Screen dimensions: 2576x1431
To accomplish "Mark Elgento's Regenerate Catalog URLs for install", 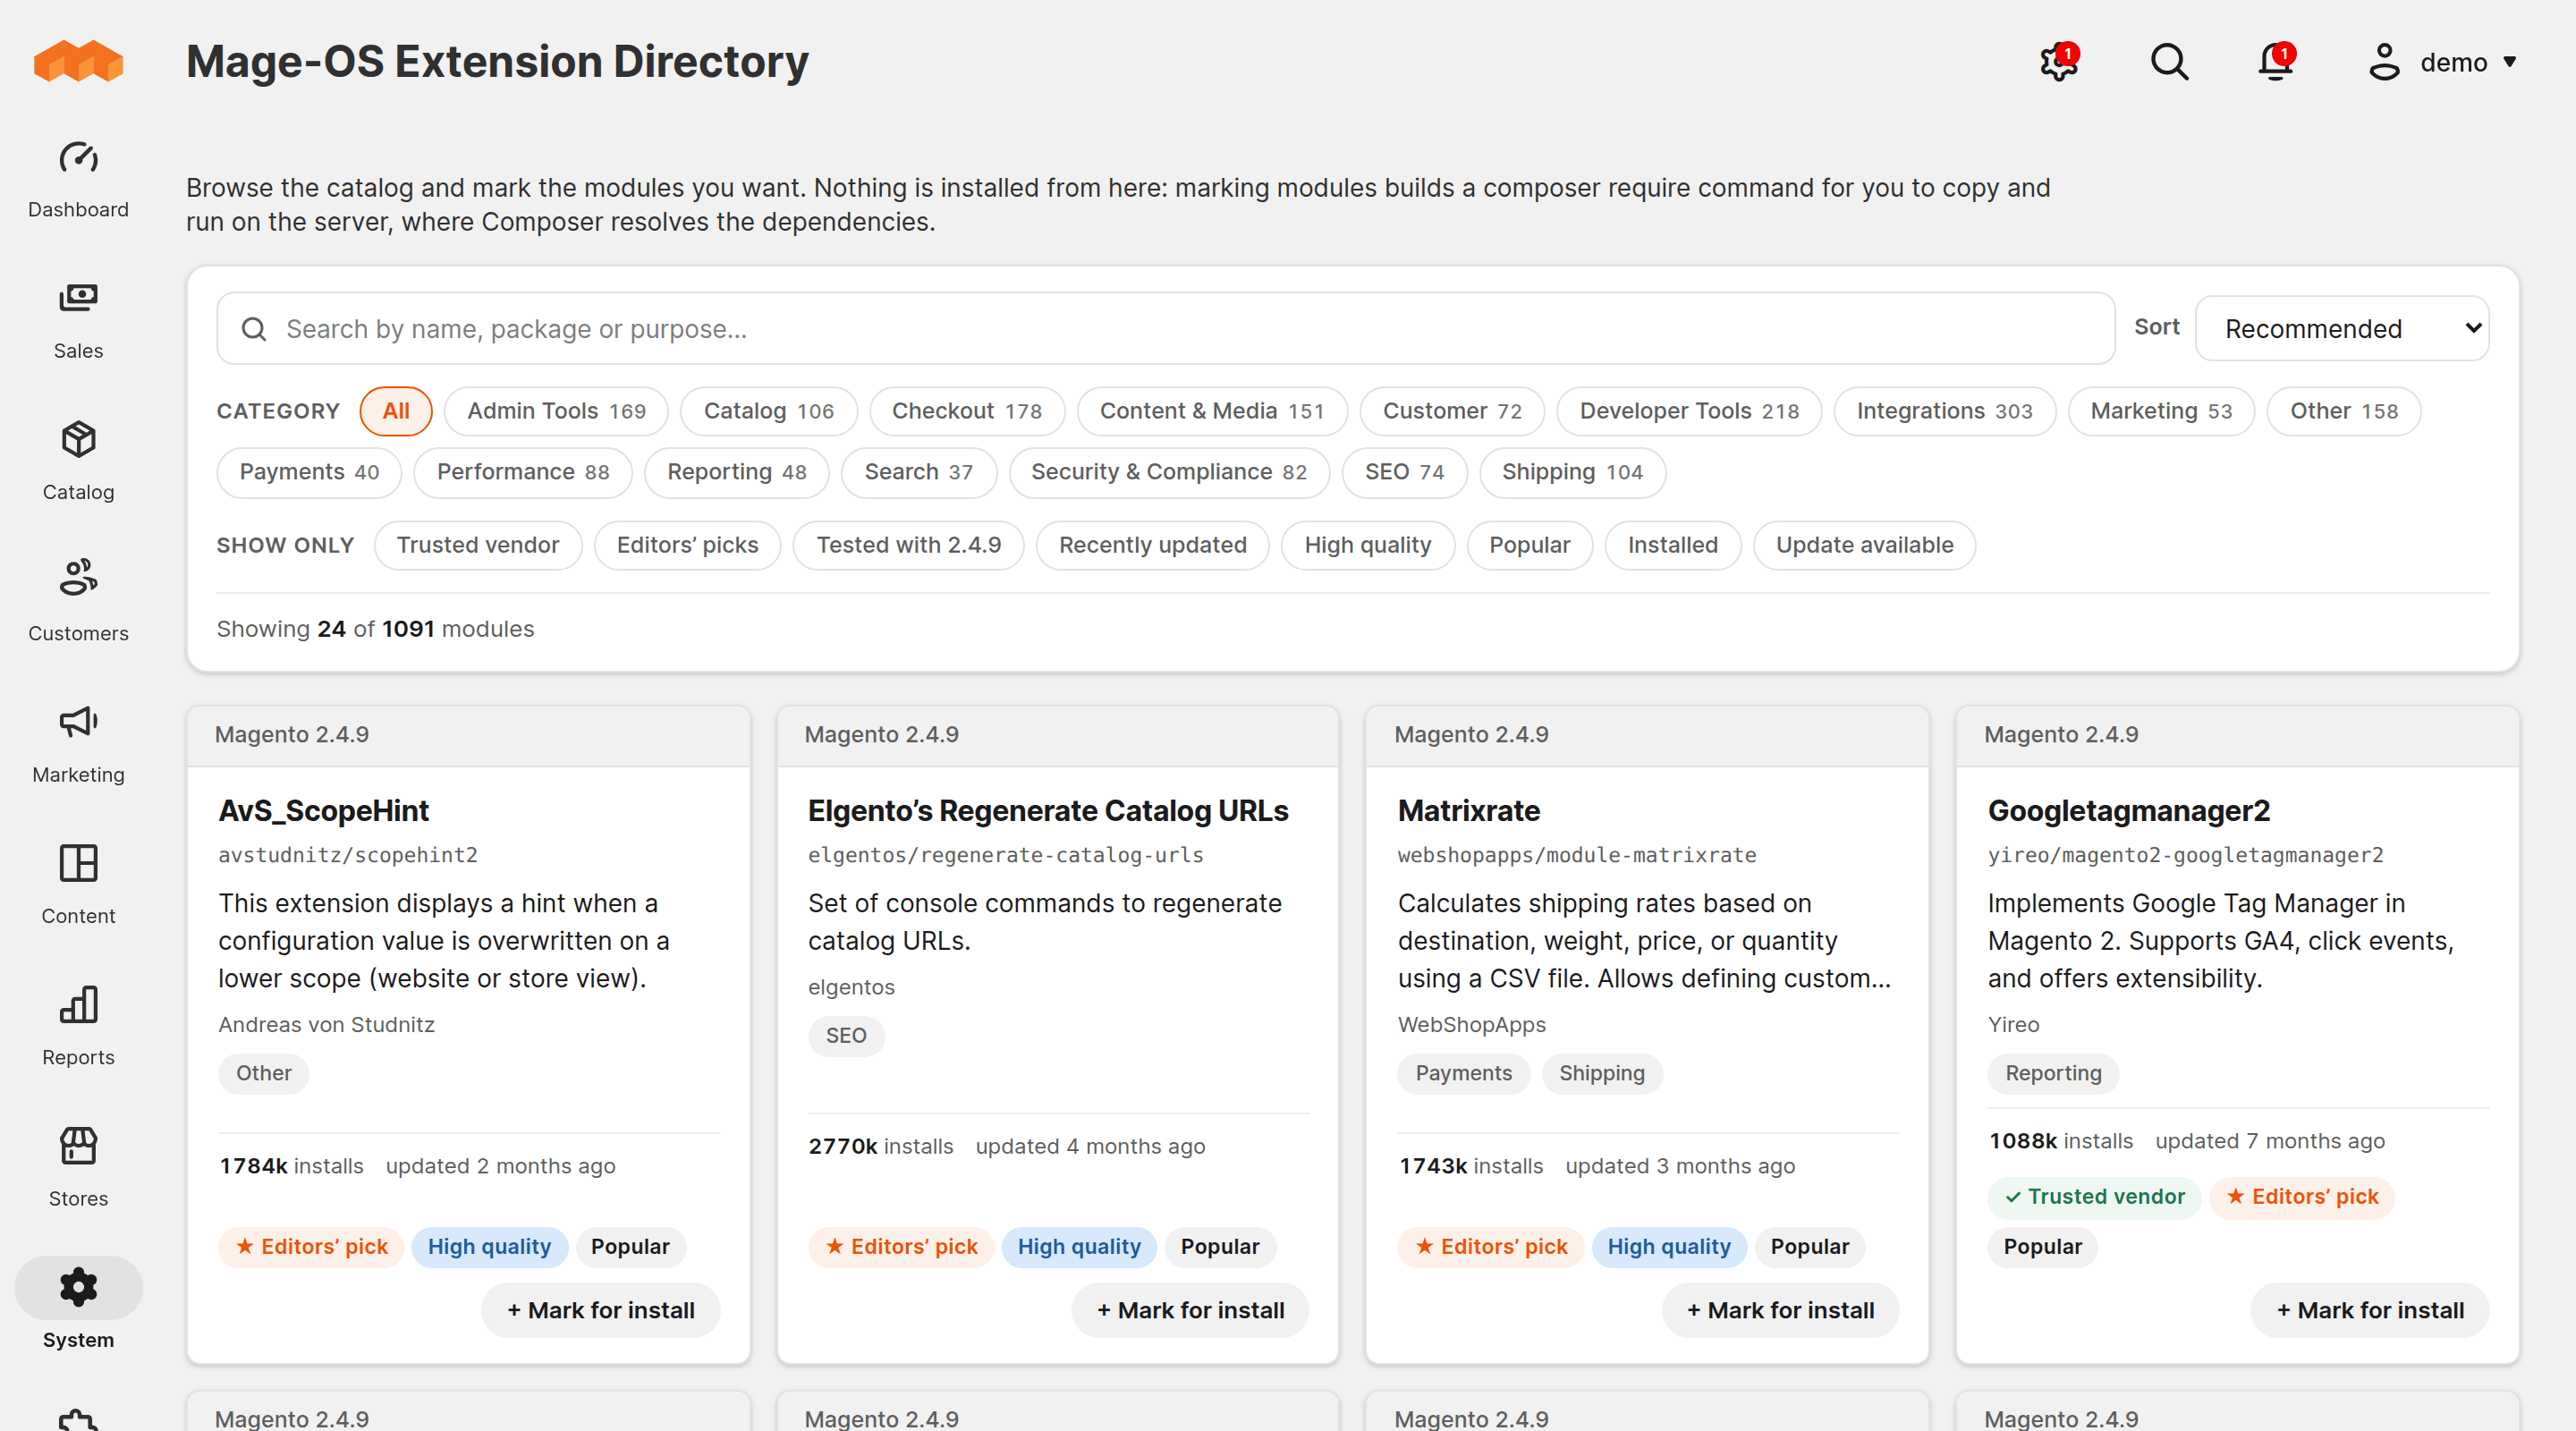I will (x=1190, y=1309).
